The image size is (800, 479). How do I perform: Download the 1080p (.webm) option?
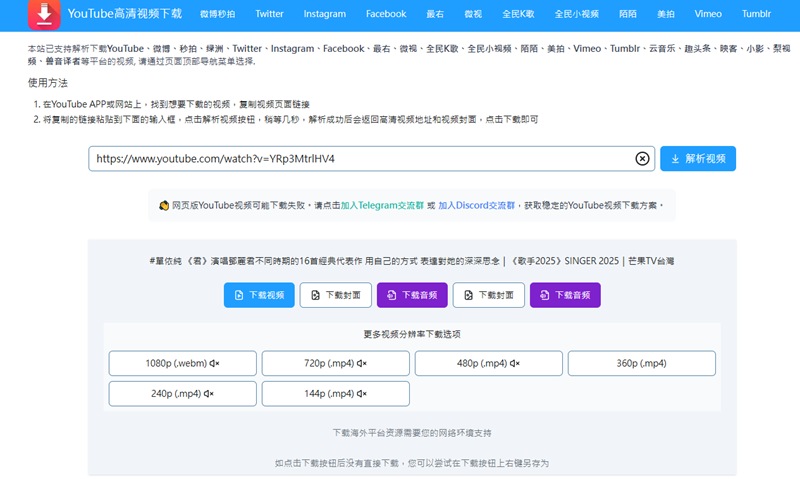(183, 363)
